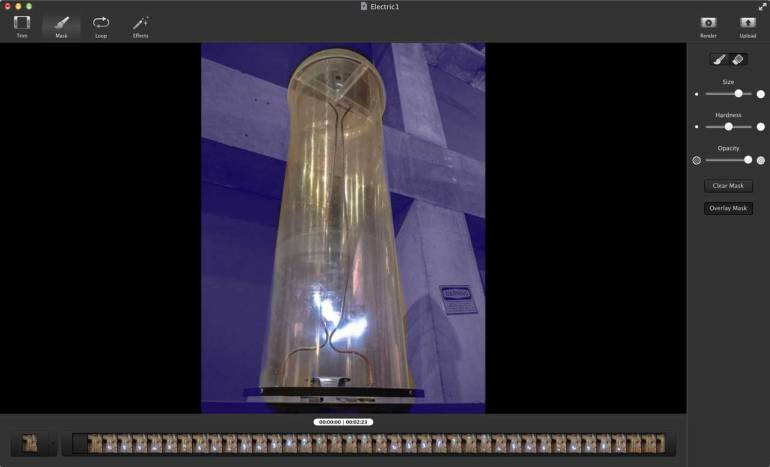Select the Mask tool
770x467 pixels.
61,27
